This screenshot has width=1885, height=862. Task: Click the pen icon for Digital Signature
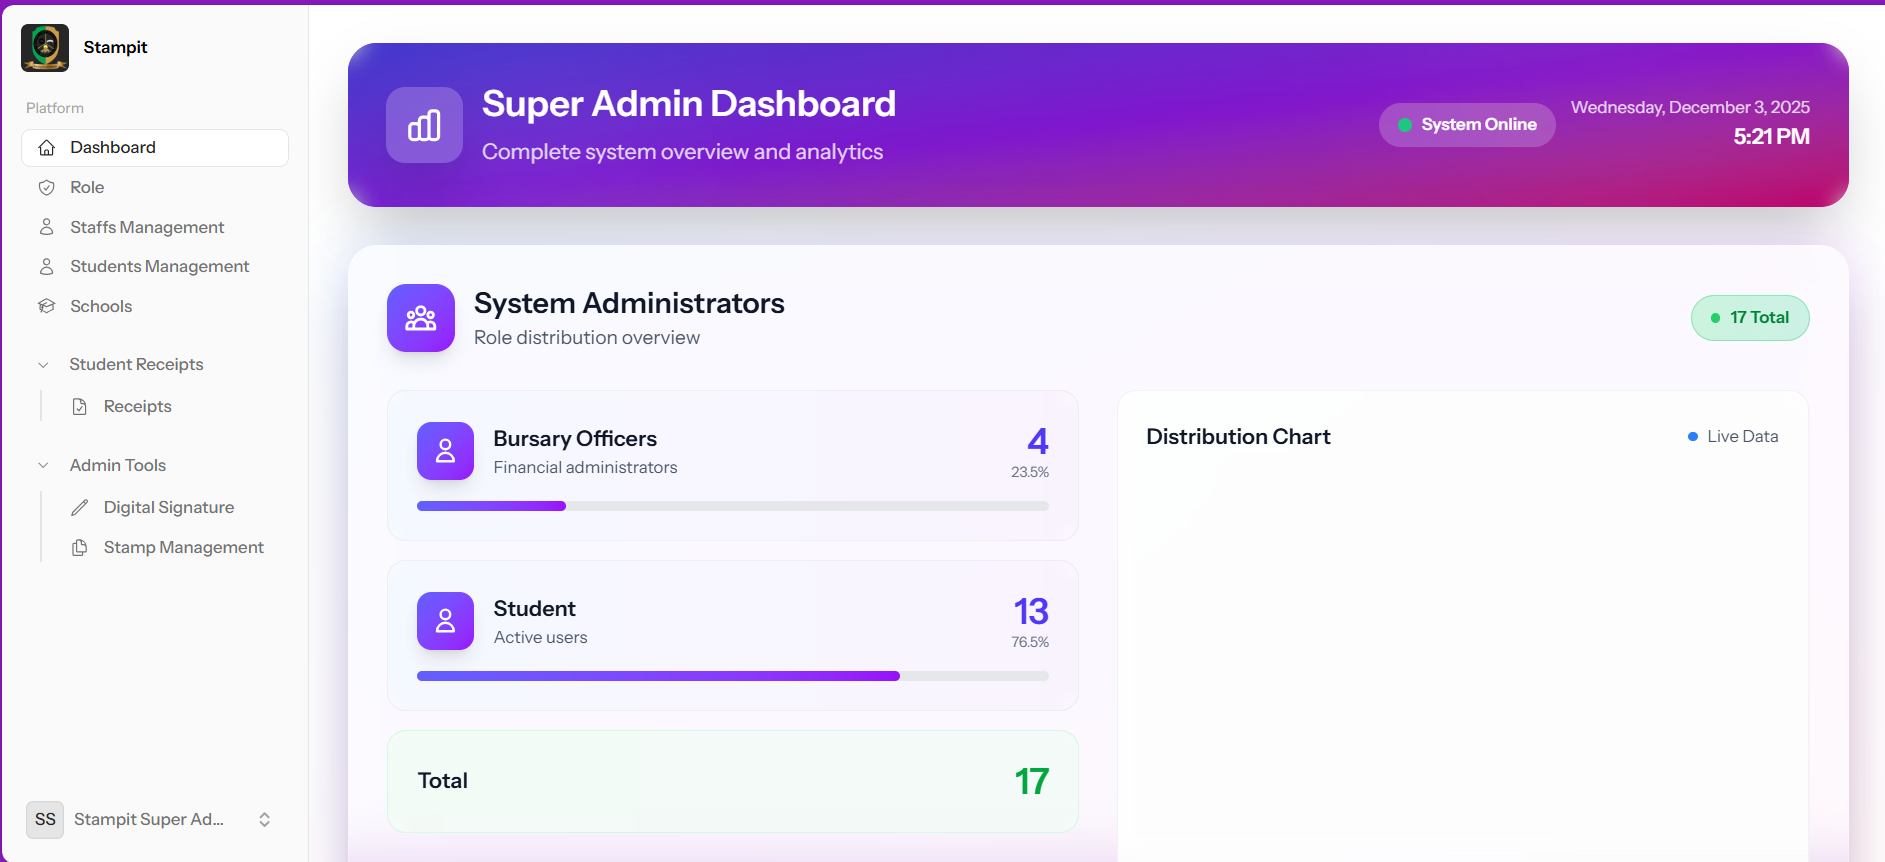pyautogui.click(x=80, y=508)
